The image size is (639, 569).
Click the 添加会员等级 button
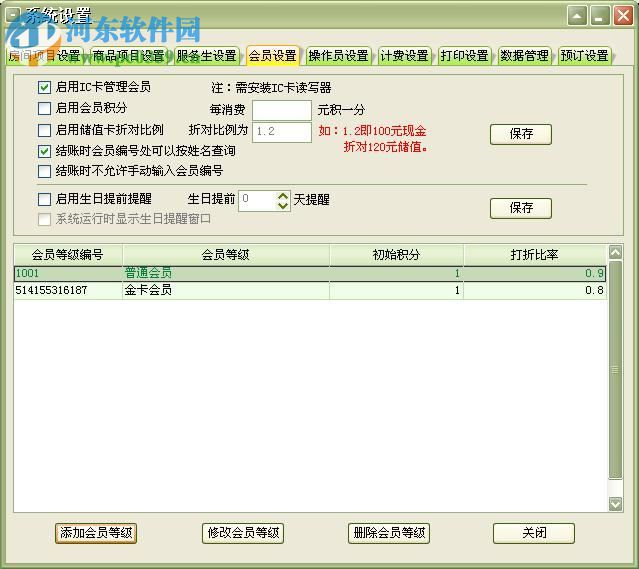pyautogui.click(x=96, y=533)
